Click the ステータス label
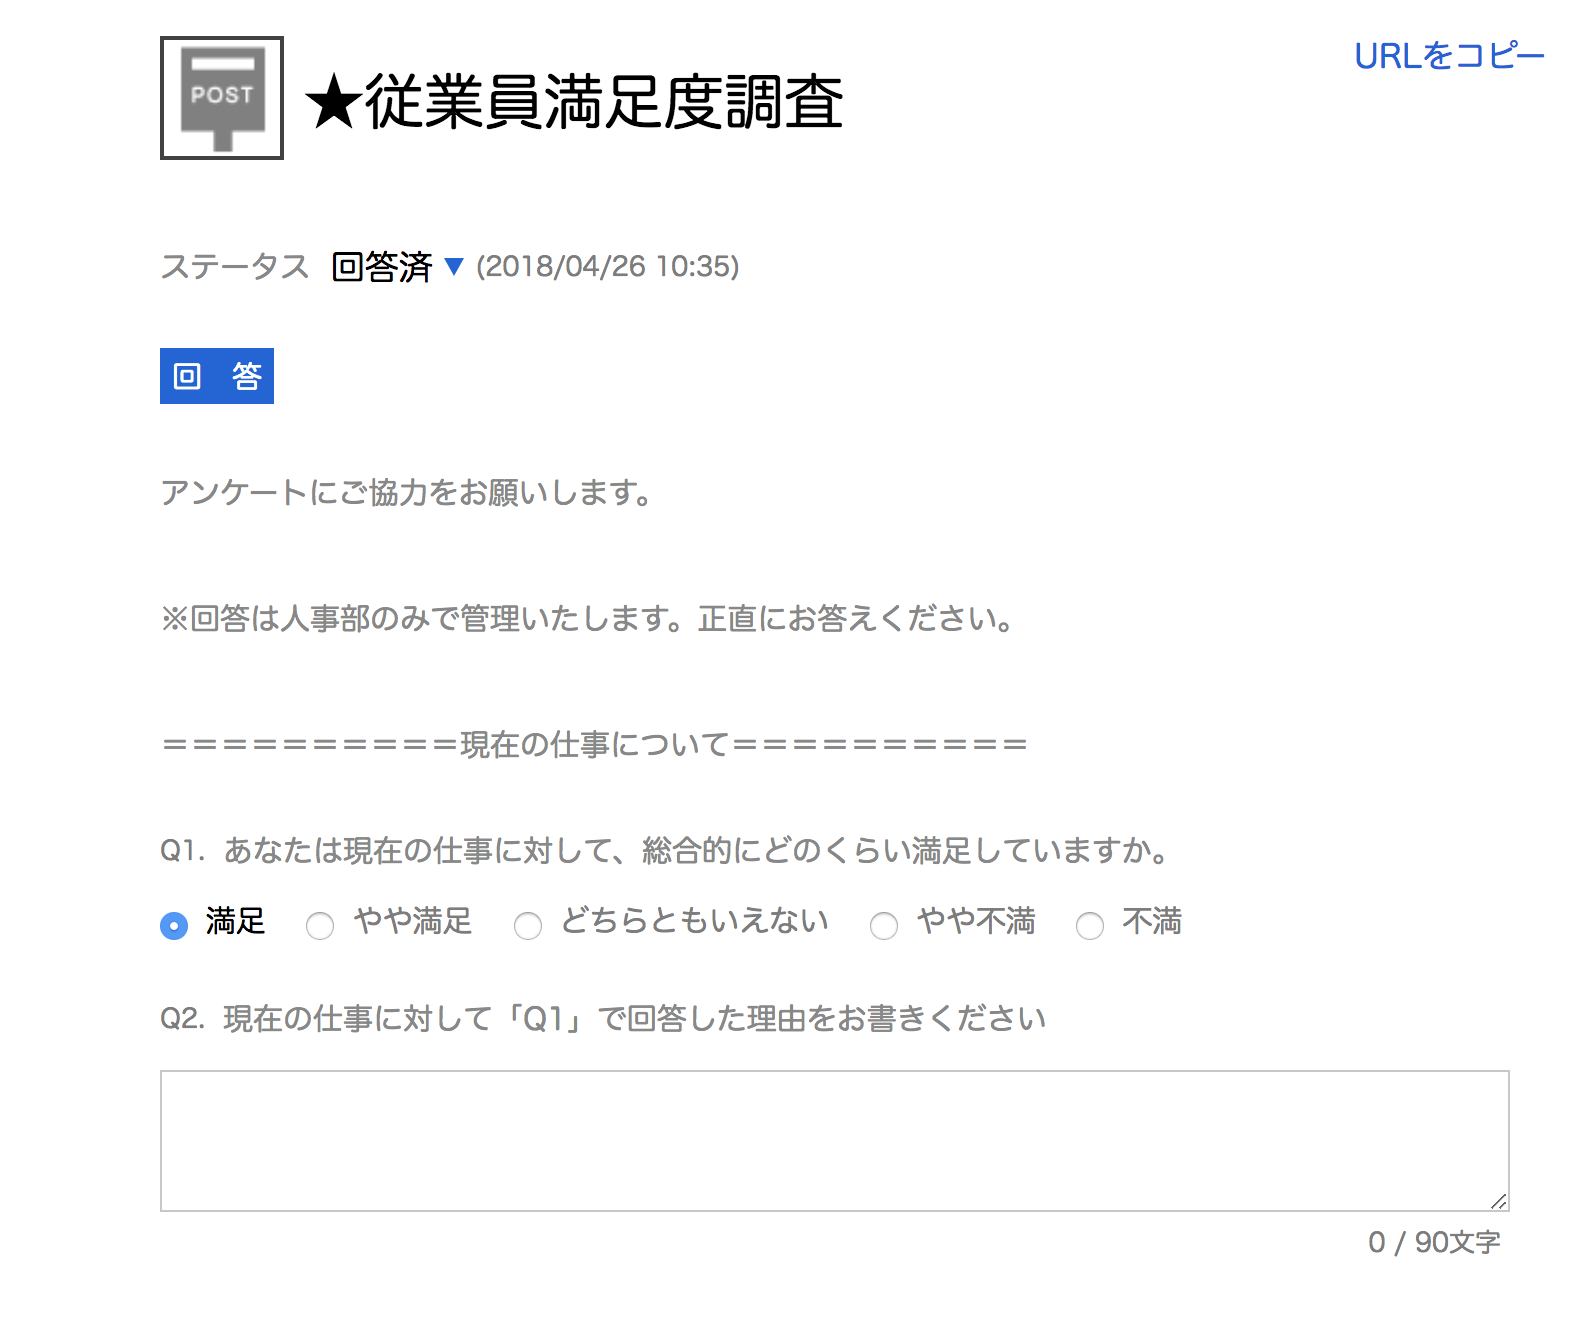Viewport: 1578px width, 1340px height. click(235, 267)
